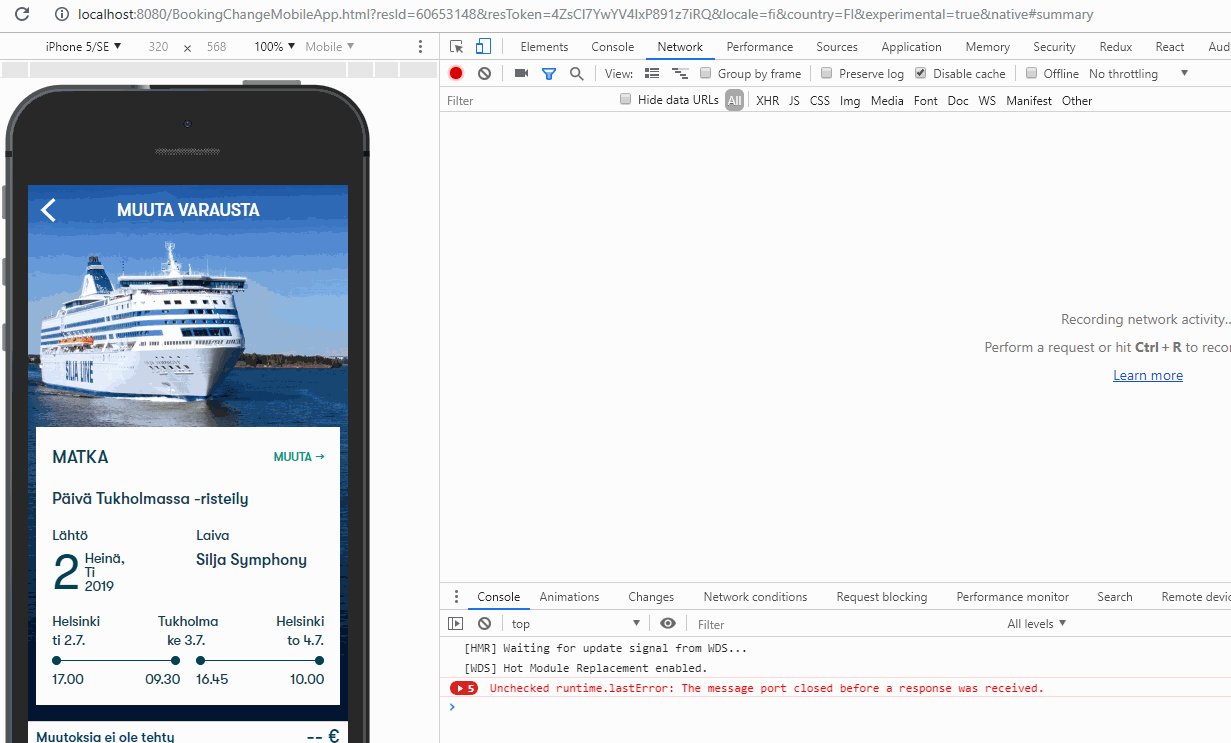Click the Learn more link
The width and height of the screenshot is (1231, 743).
click(1148, 375)
